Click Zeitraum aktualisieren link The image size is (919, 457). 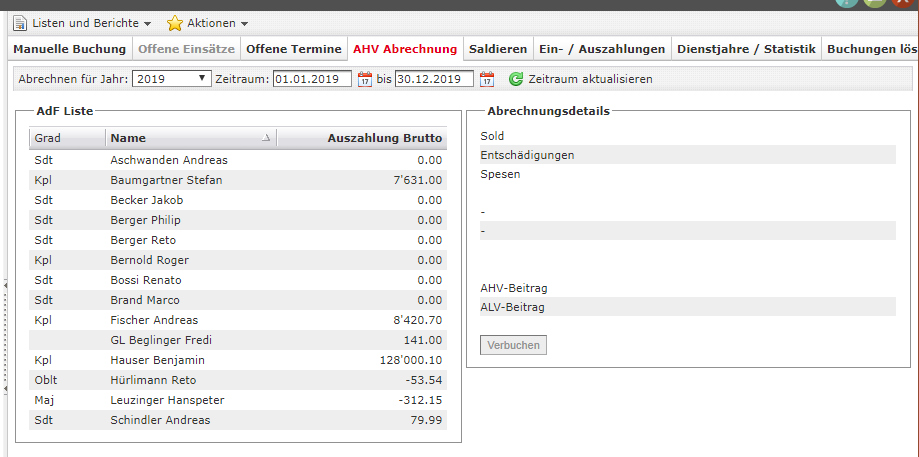coord(590,79)
